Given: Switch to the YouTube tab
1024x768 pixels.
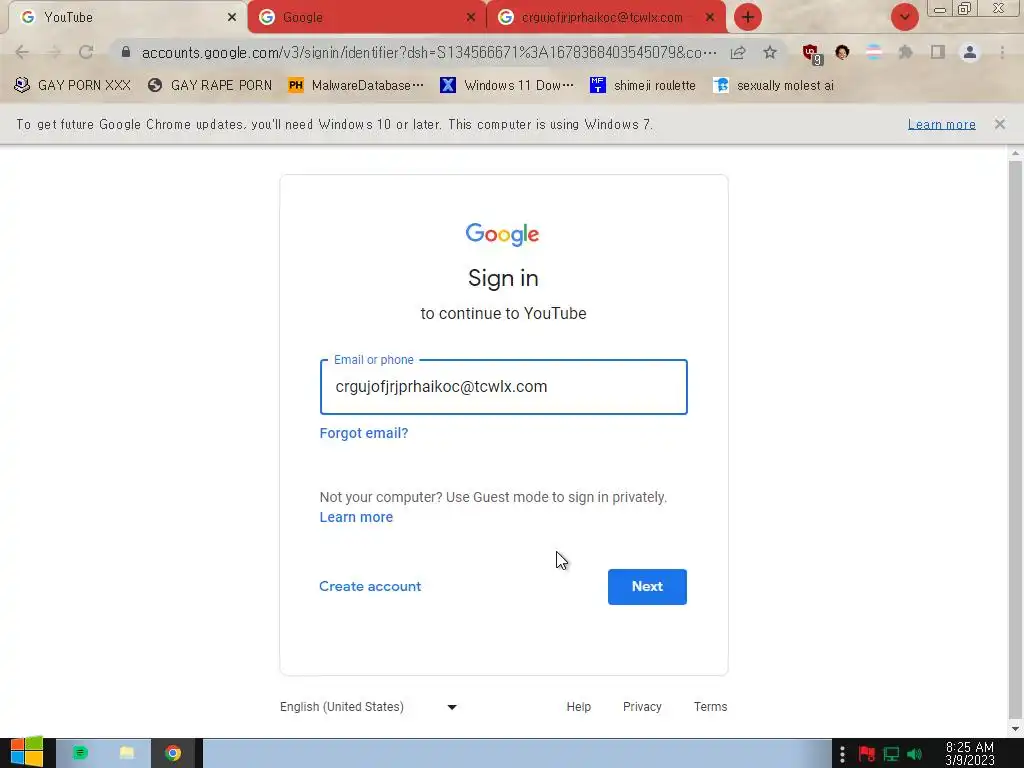Looking at the screenshot, I should coord(127,18).
